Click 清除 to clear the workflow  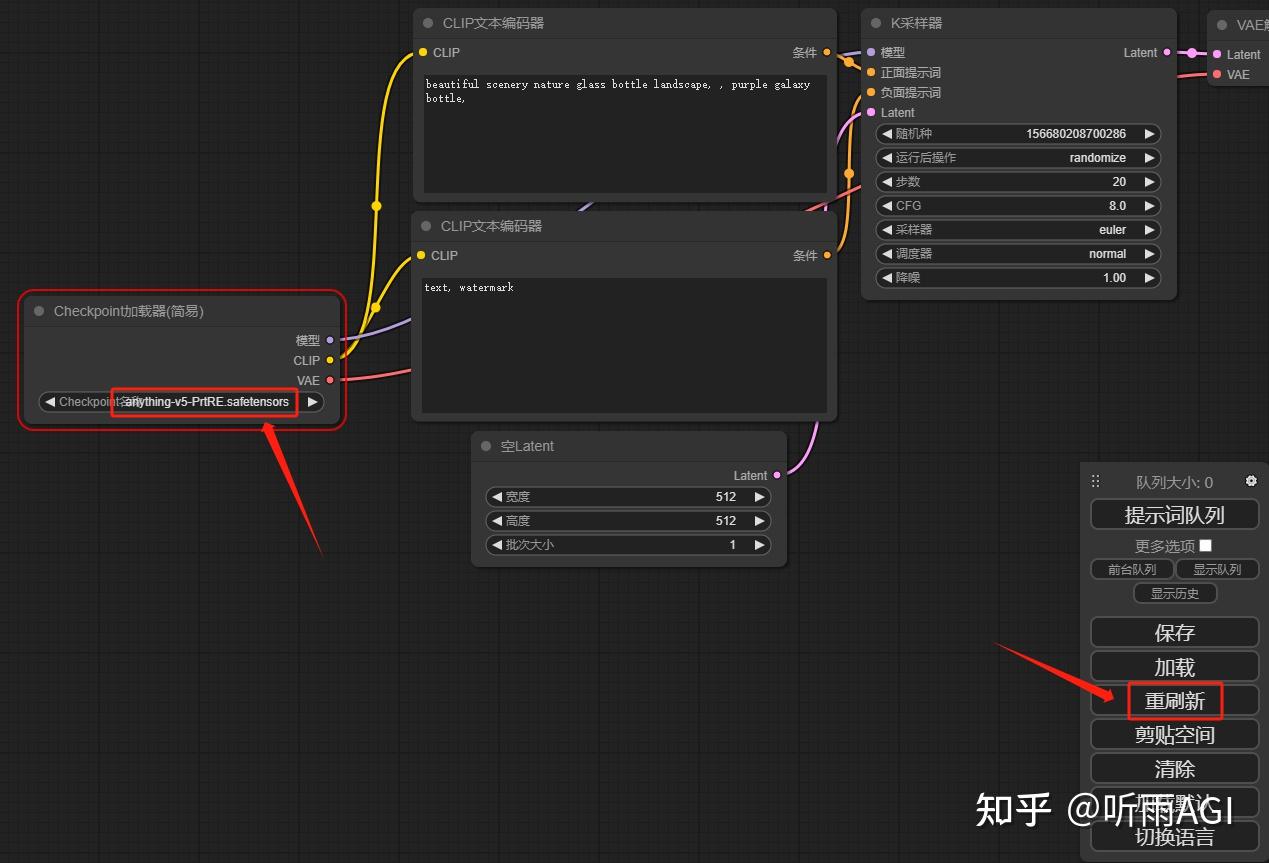[x=1174, y=768]
